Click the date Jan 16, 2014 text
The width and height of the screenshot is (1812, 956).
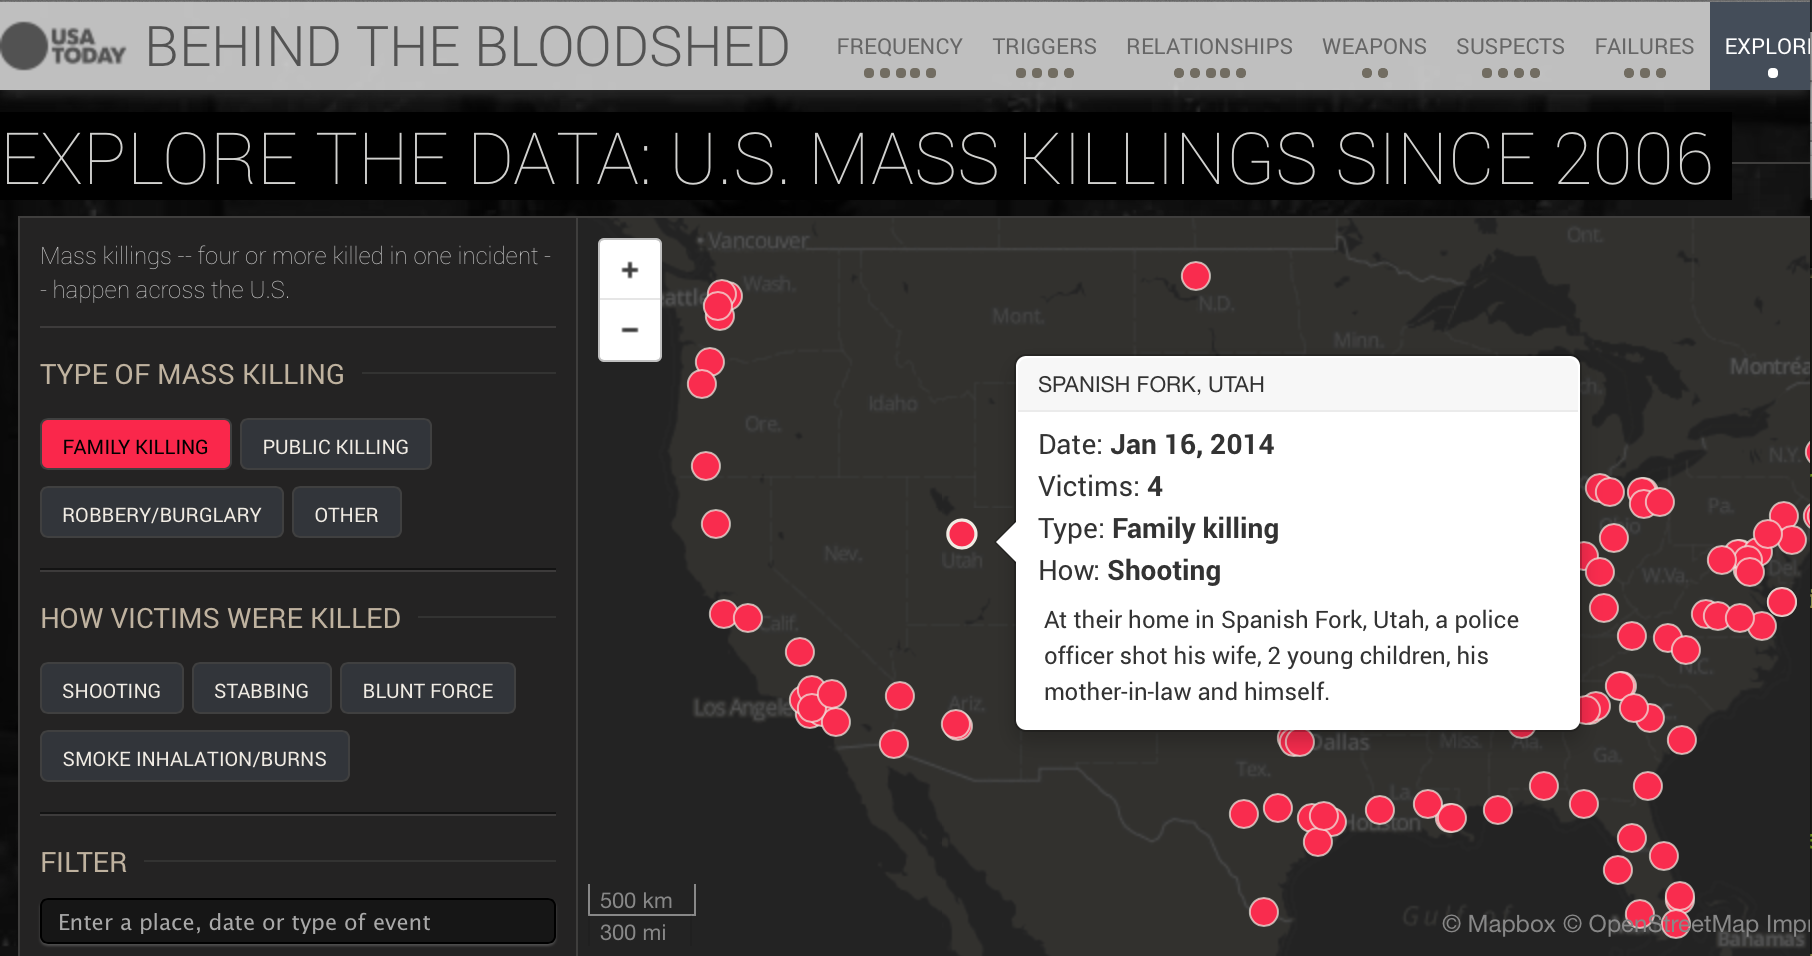pos(1192,445)
